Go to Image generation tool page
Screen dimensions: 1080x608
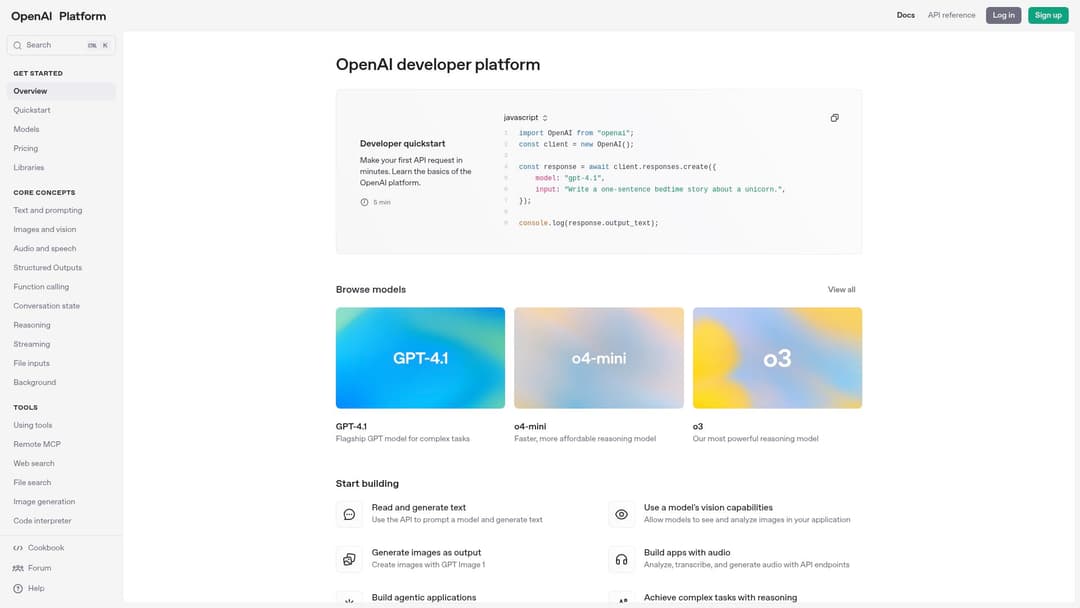point(44,502)
